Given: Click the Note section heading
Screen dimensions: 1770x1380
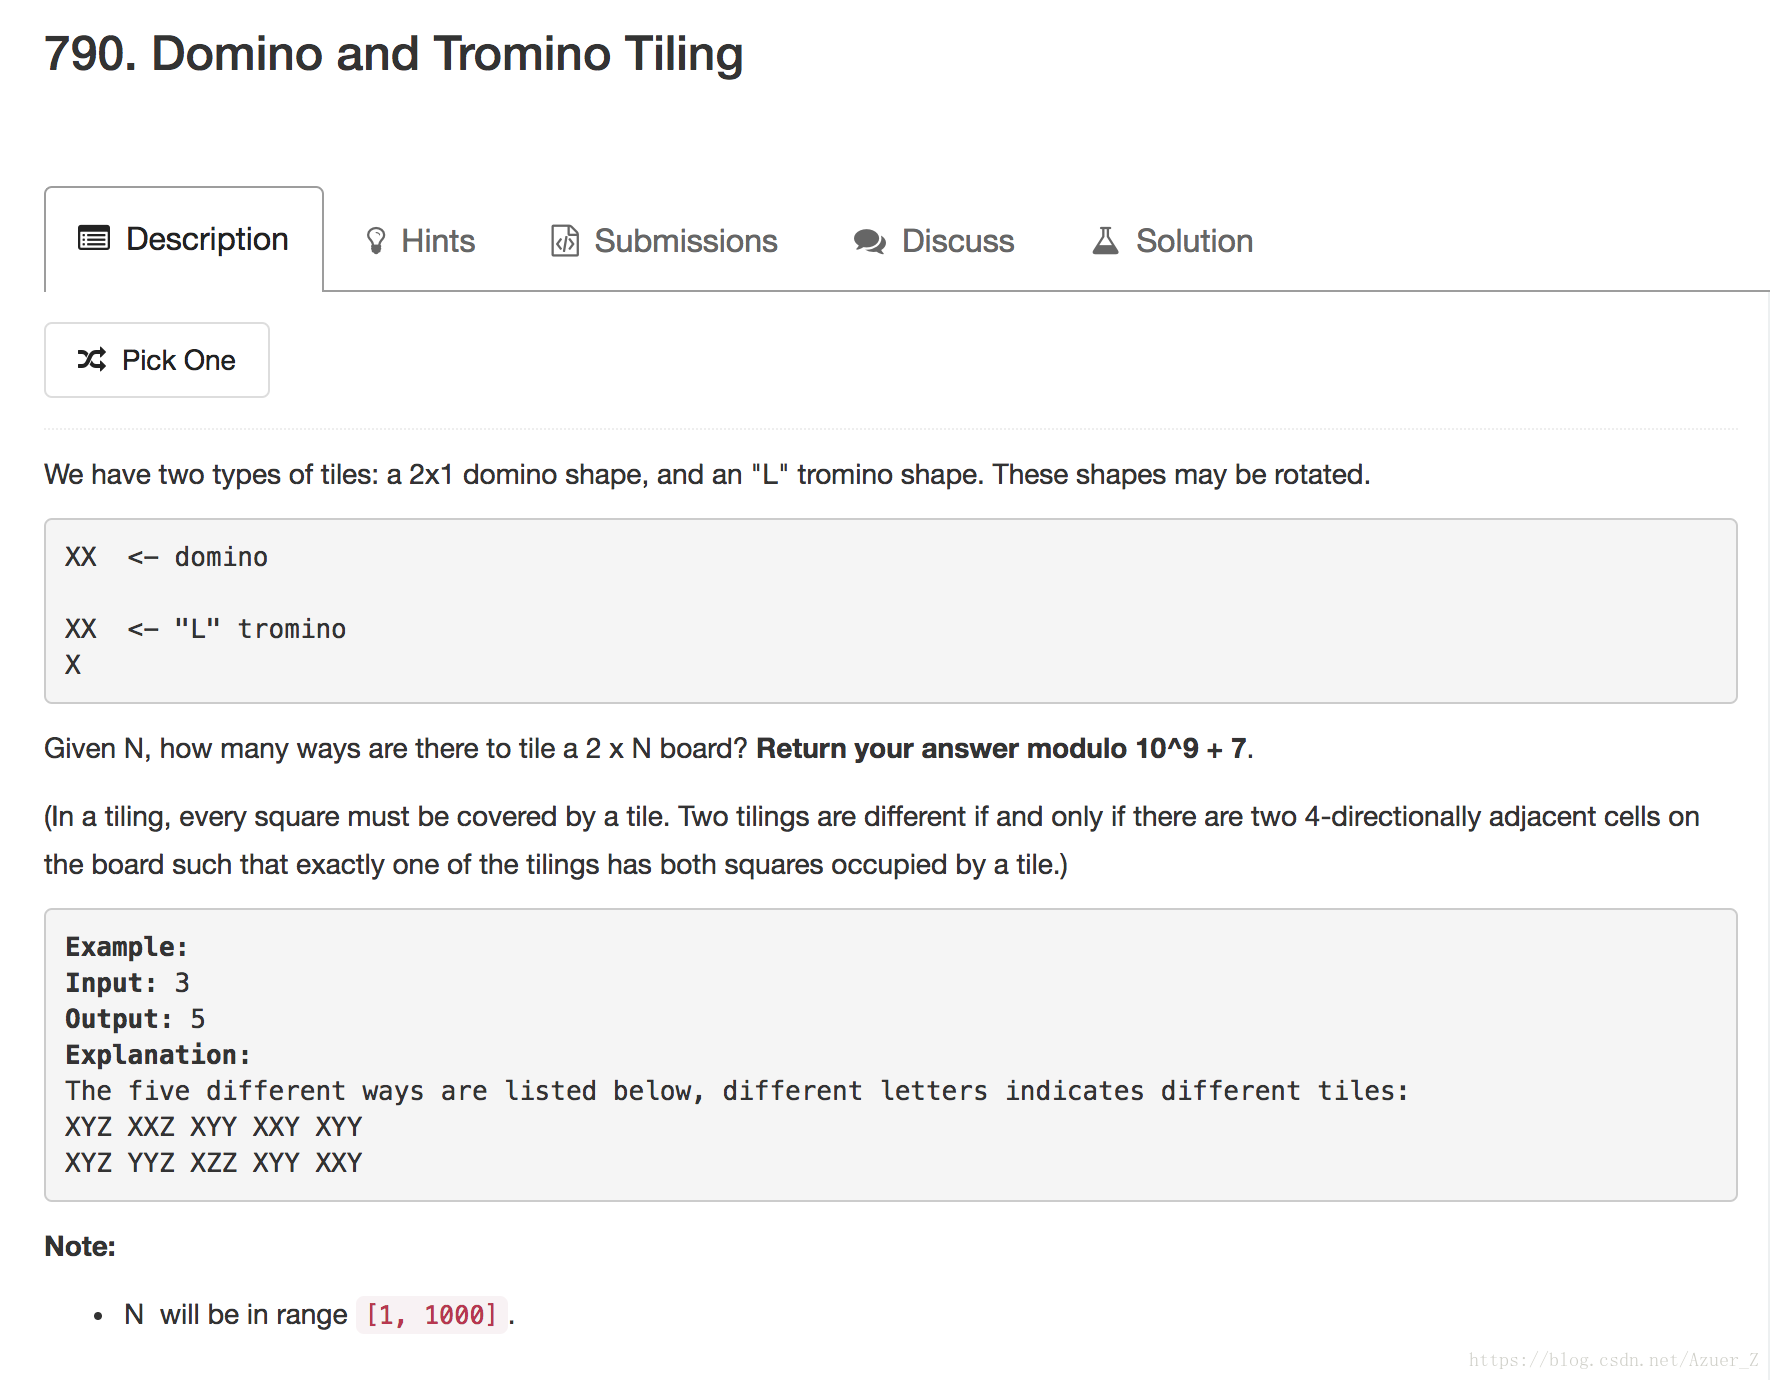Looking at the screenshot, I should (x=78, y=1246).
